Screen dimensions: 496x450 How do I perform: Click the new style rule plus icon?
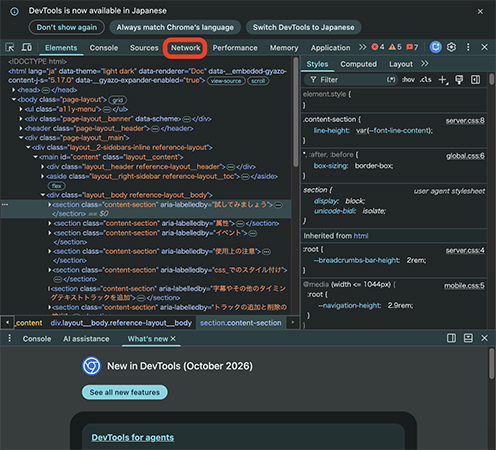click(443, 80)
